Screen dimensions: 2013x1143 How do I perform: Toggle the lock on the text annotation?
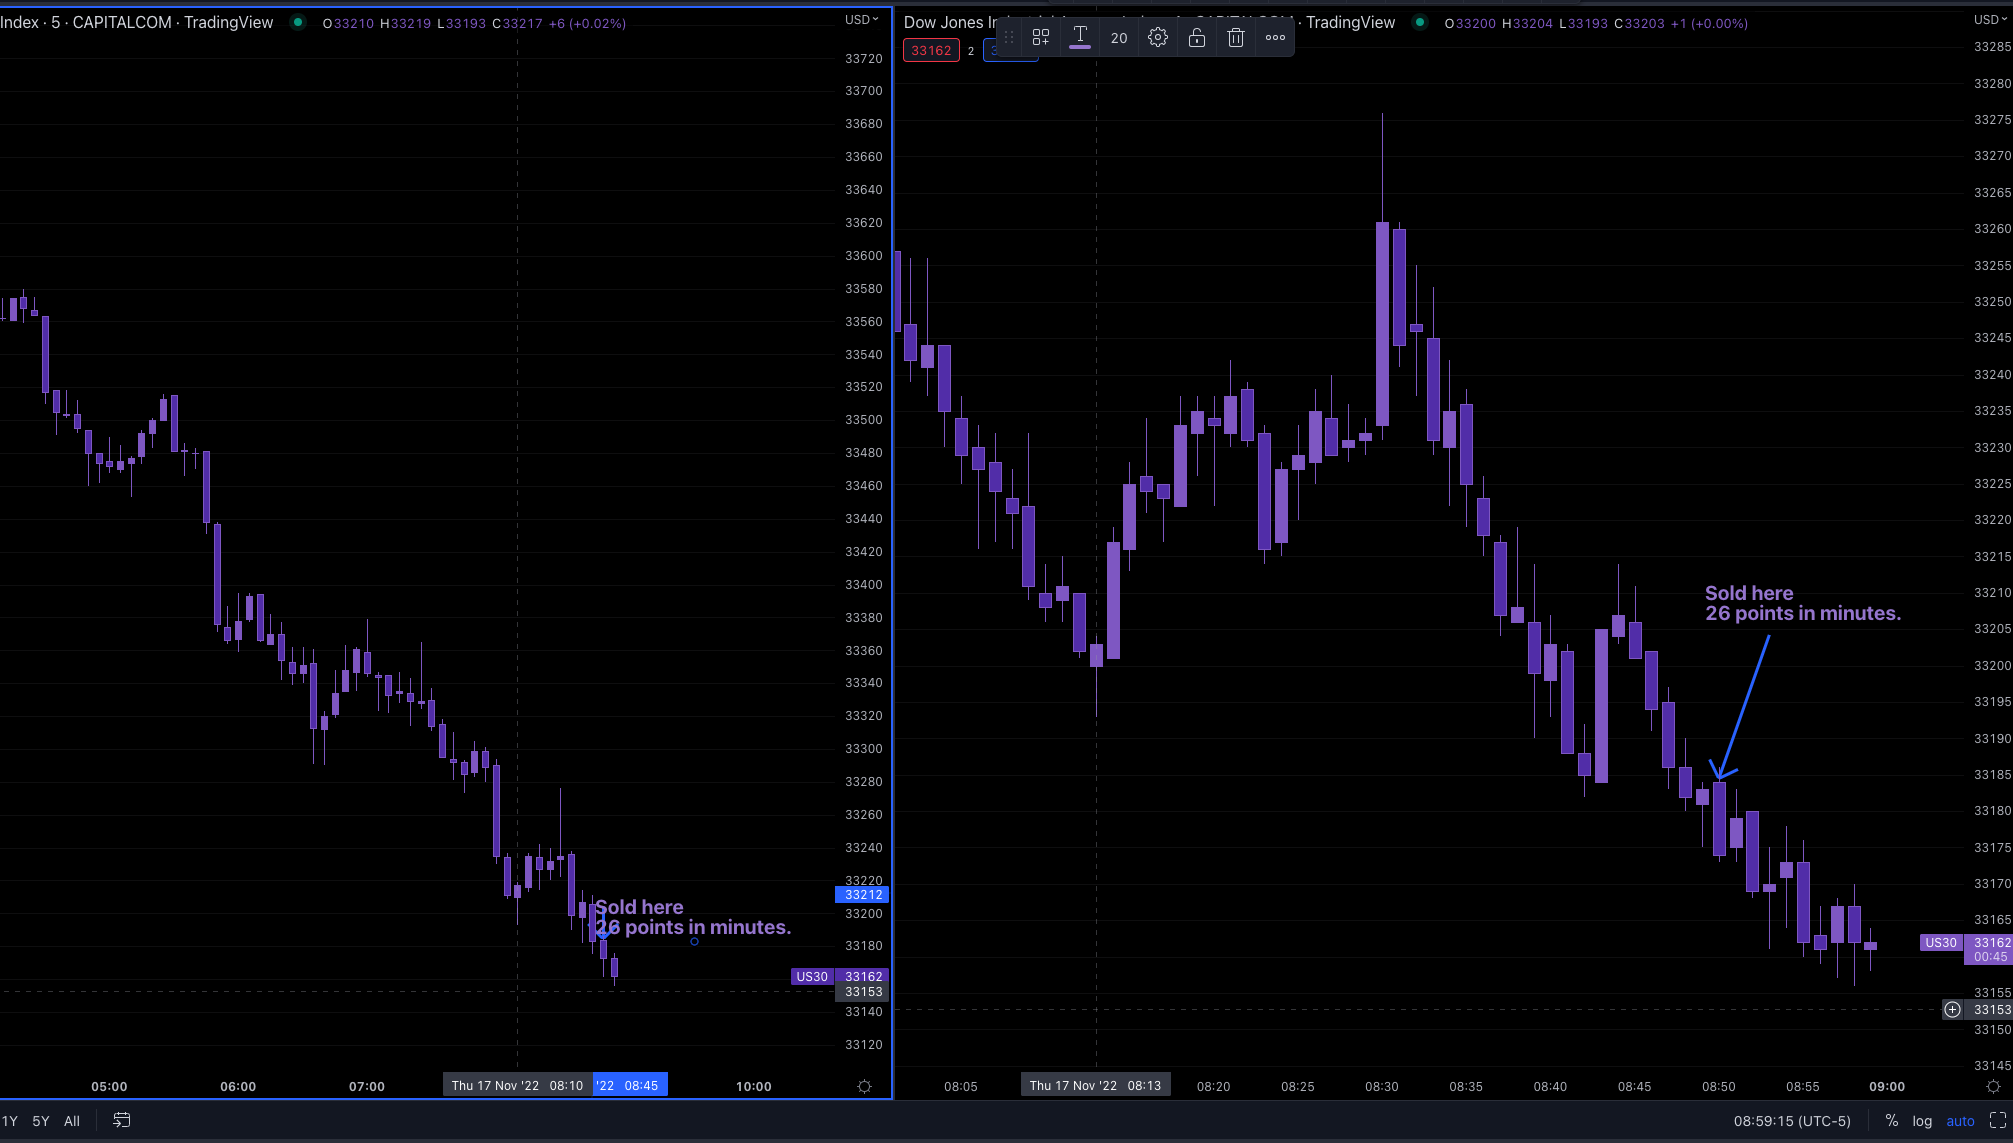click(1196, 37)
